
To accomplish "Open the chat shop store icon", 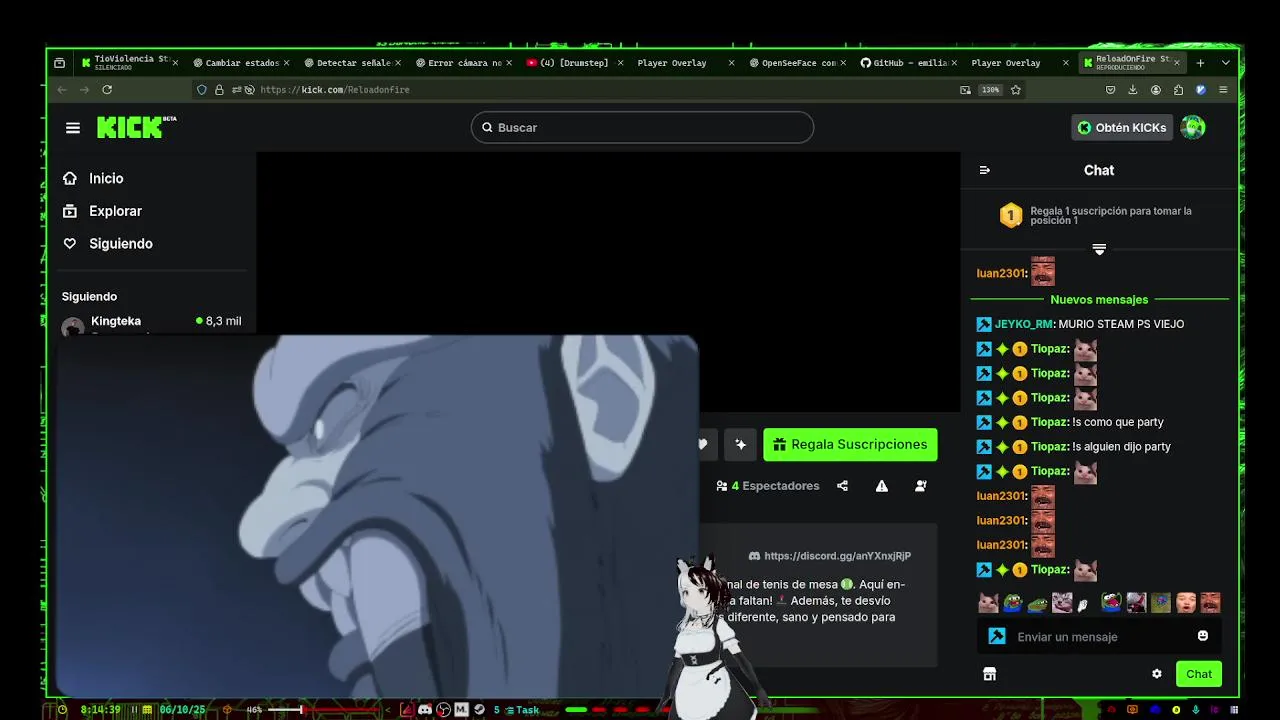I will click(x=989, y=674).
